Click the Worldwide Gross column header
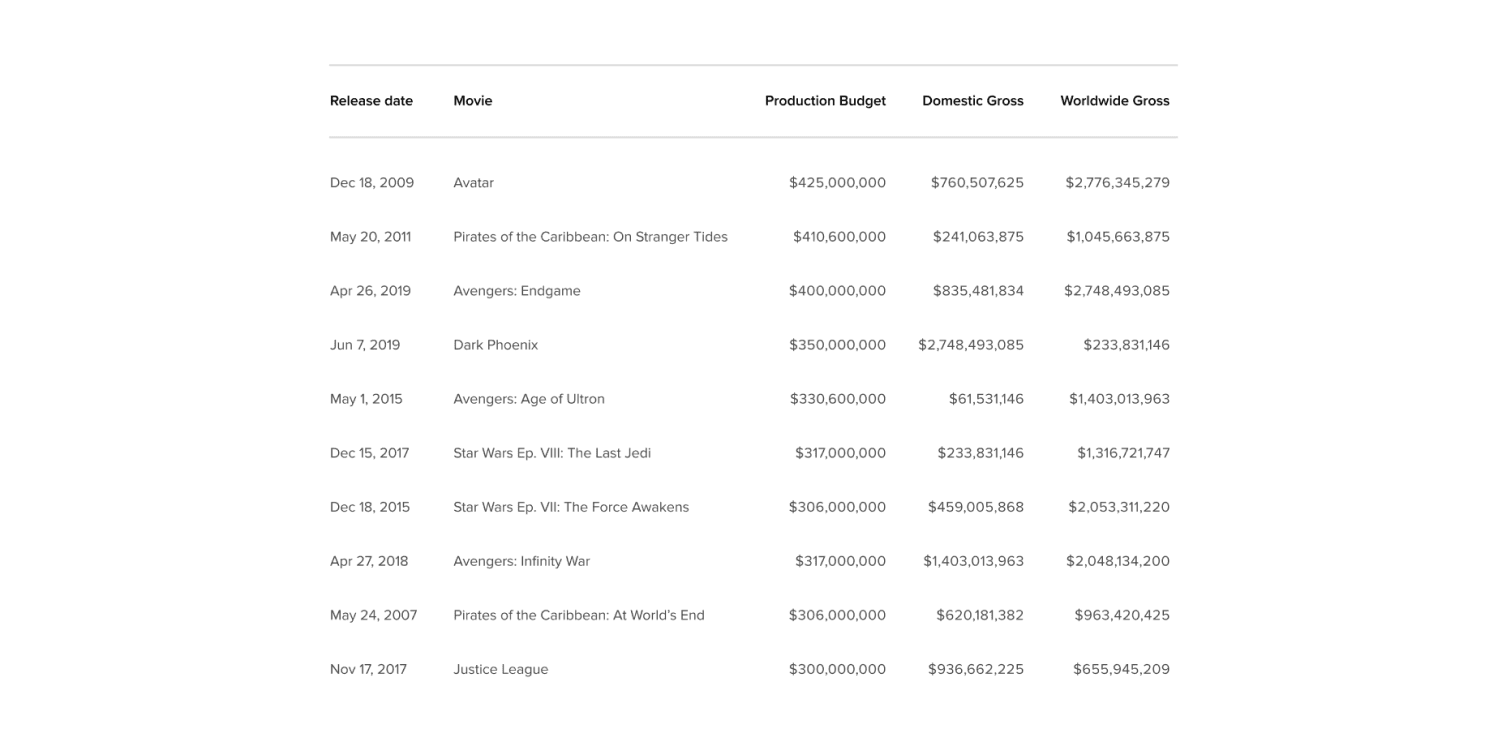Viewport: 1502px width, 751px height. coord(1115,101)
